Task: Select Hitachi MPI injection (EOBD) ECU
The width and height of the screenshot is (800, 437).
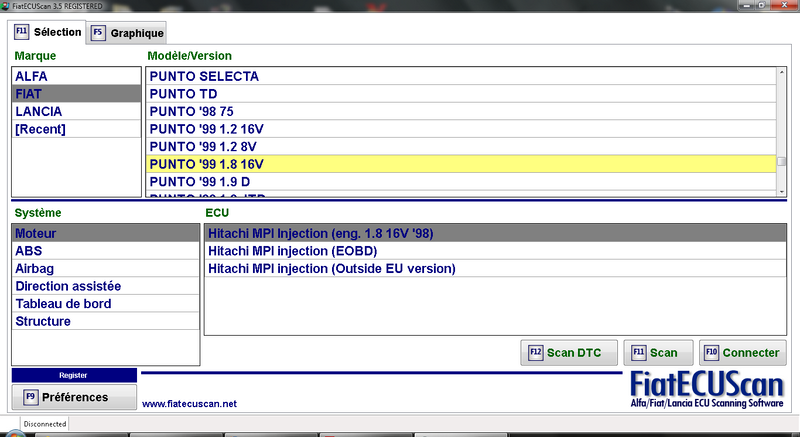Action: [495, 251]
